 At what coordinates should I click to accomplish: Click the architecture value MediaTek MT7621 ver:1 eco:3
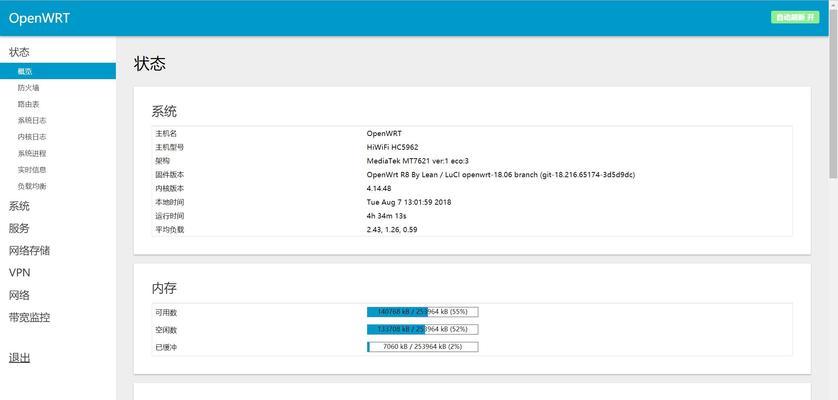point(417,161)
